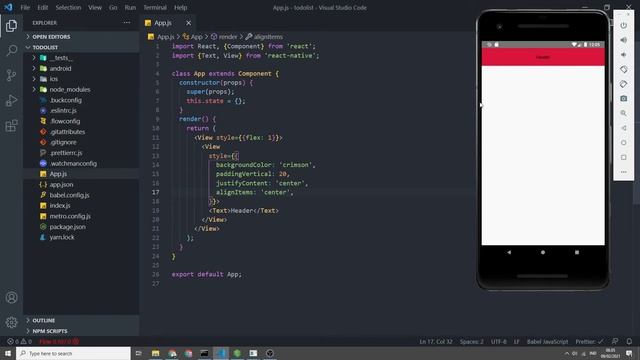Click the Prettier status indicator
640x360 pixels.
point(589,341)
